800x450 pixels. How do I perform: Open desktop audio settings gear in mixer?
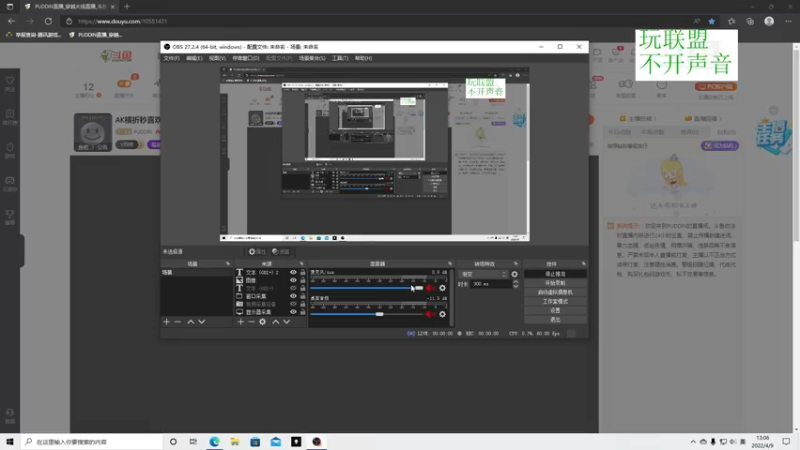[x=442, y=314]
